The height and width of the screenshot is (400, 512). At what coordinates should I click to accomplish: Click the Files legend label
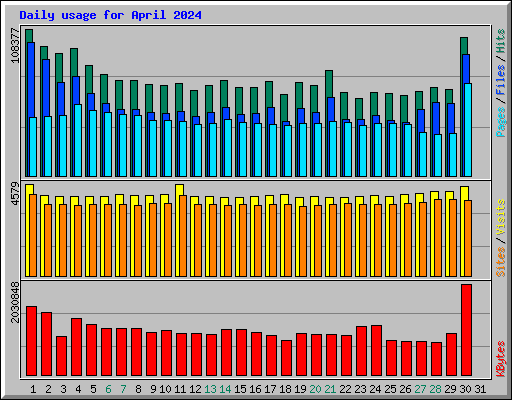point(501,80)
